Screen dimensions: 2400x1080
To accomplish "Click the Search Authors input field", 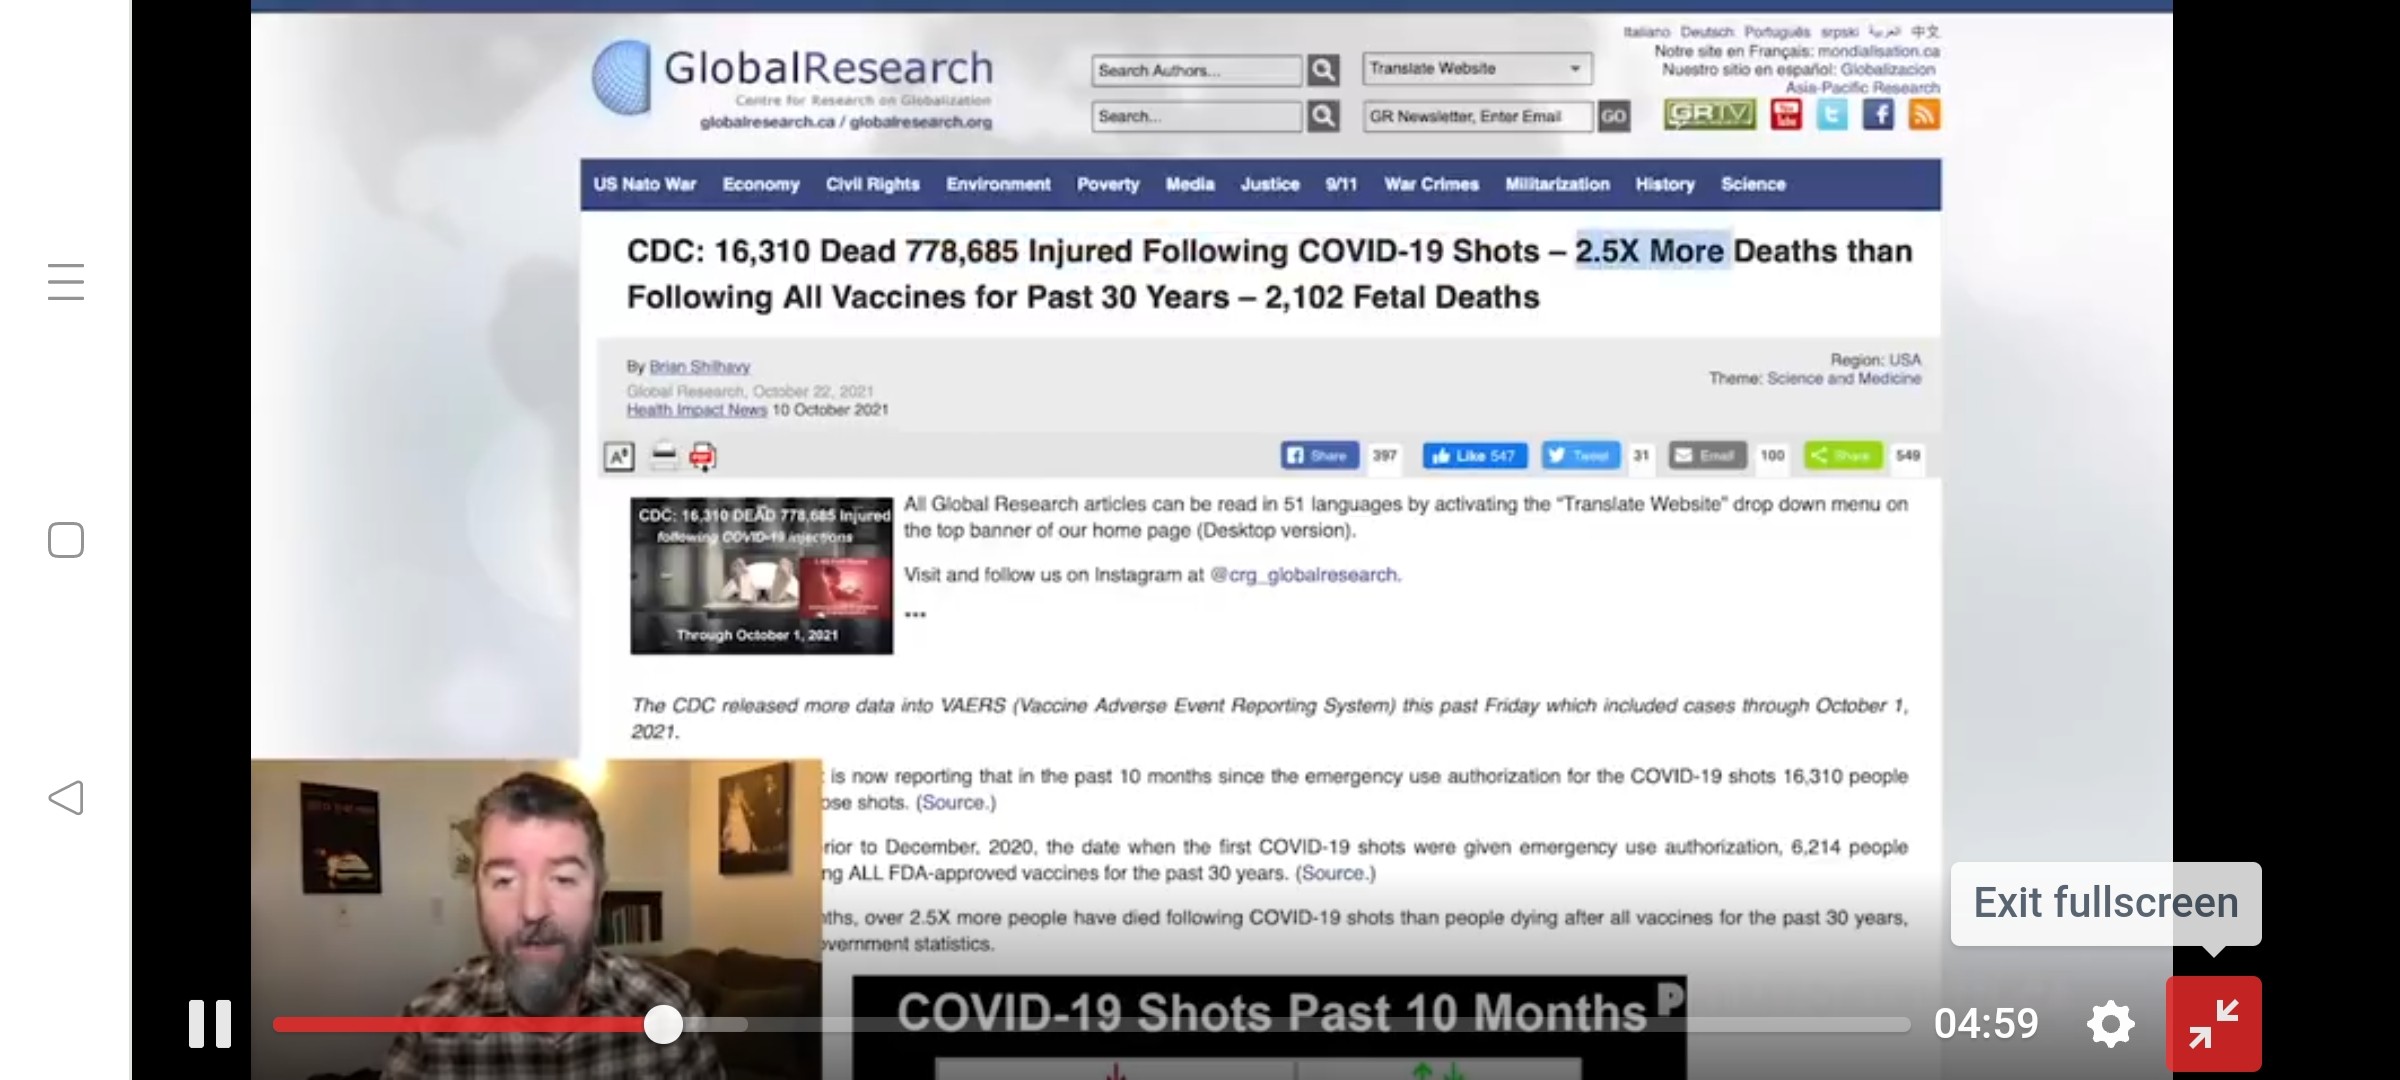I will [1196, 70].
